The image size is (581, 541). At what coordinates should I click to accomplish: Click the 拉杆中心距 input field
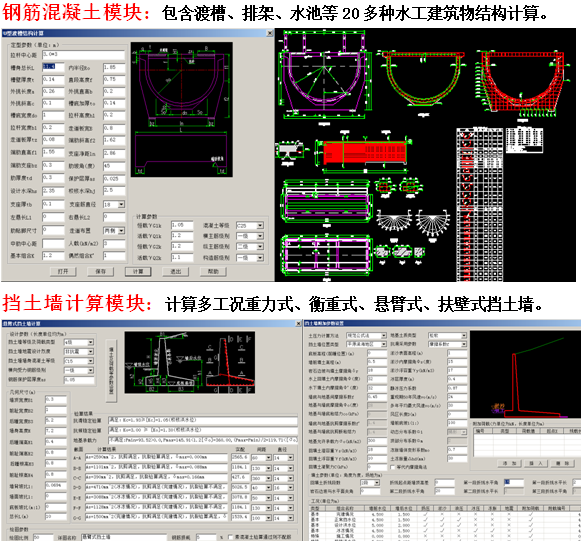(83, 55)
